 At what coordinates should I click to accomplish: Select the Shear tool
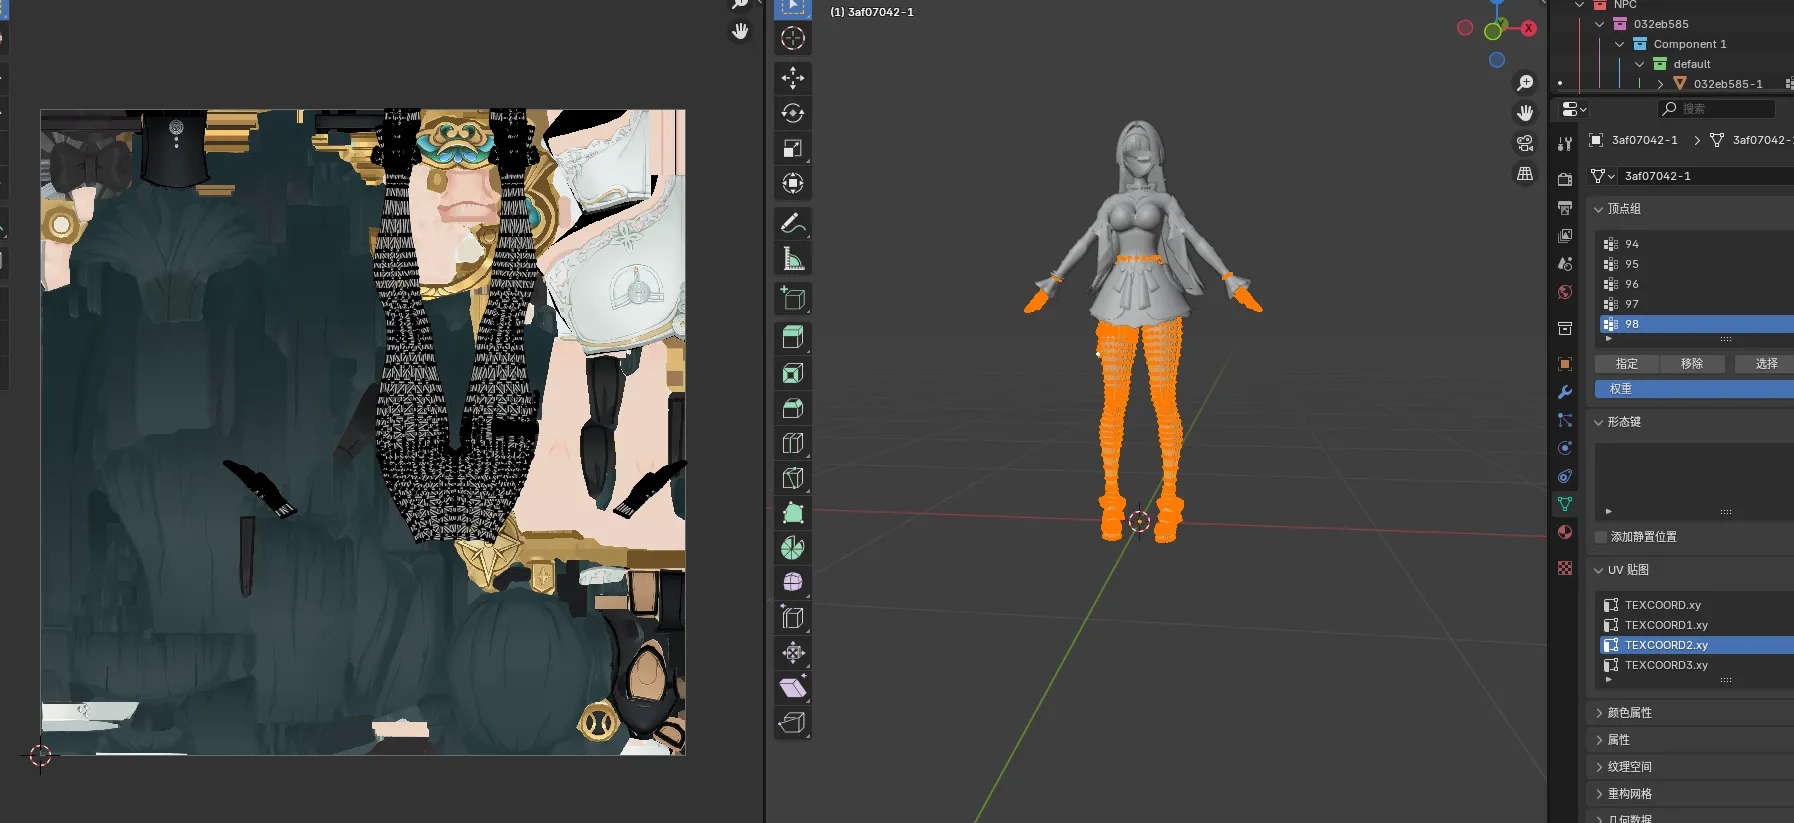(x=793, y=688)
